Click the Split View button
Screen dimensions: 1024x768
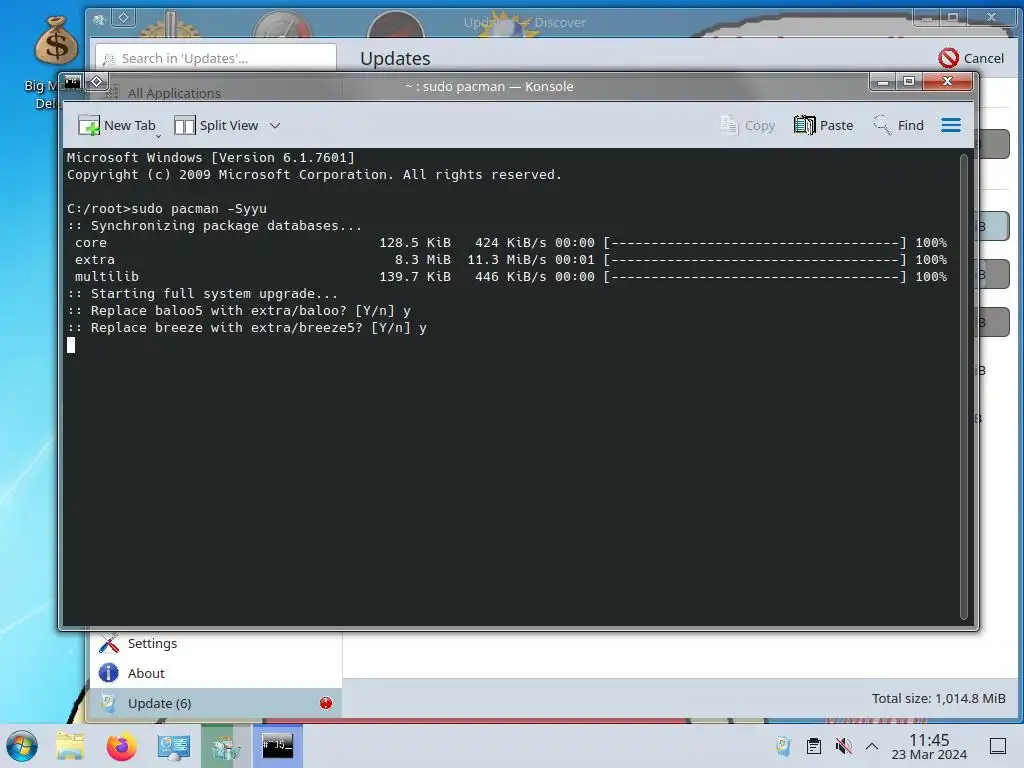click(216, 125)
